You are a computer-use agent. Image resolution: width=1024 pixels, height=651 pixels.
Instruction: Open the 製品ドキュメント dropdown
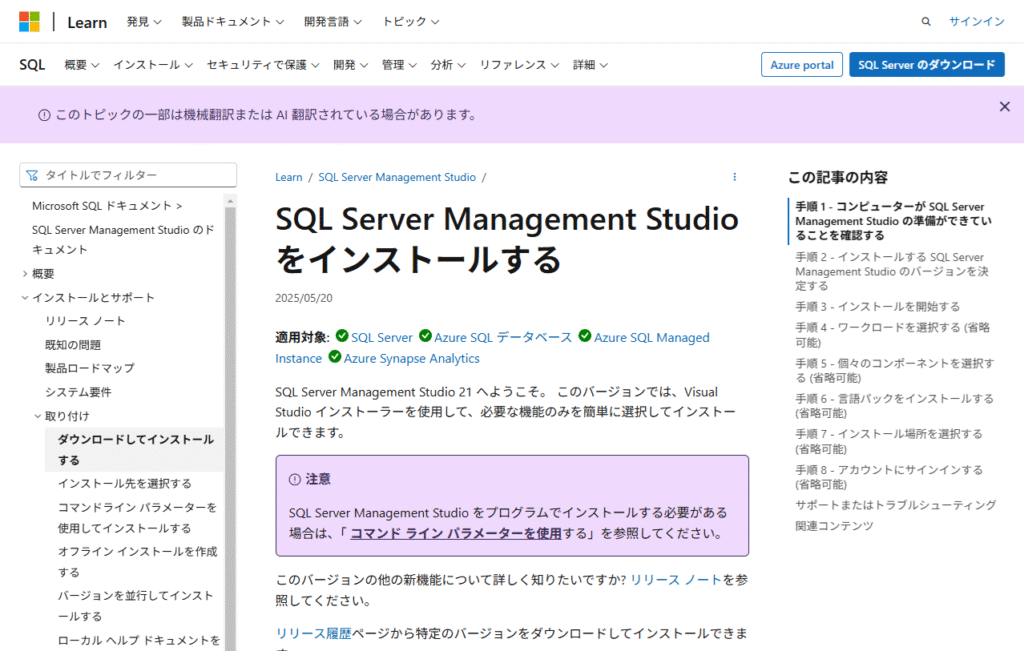232,22
